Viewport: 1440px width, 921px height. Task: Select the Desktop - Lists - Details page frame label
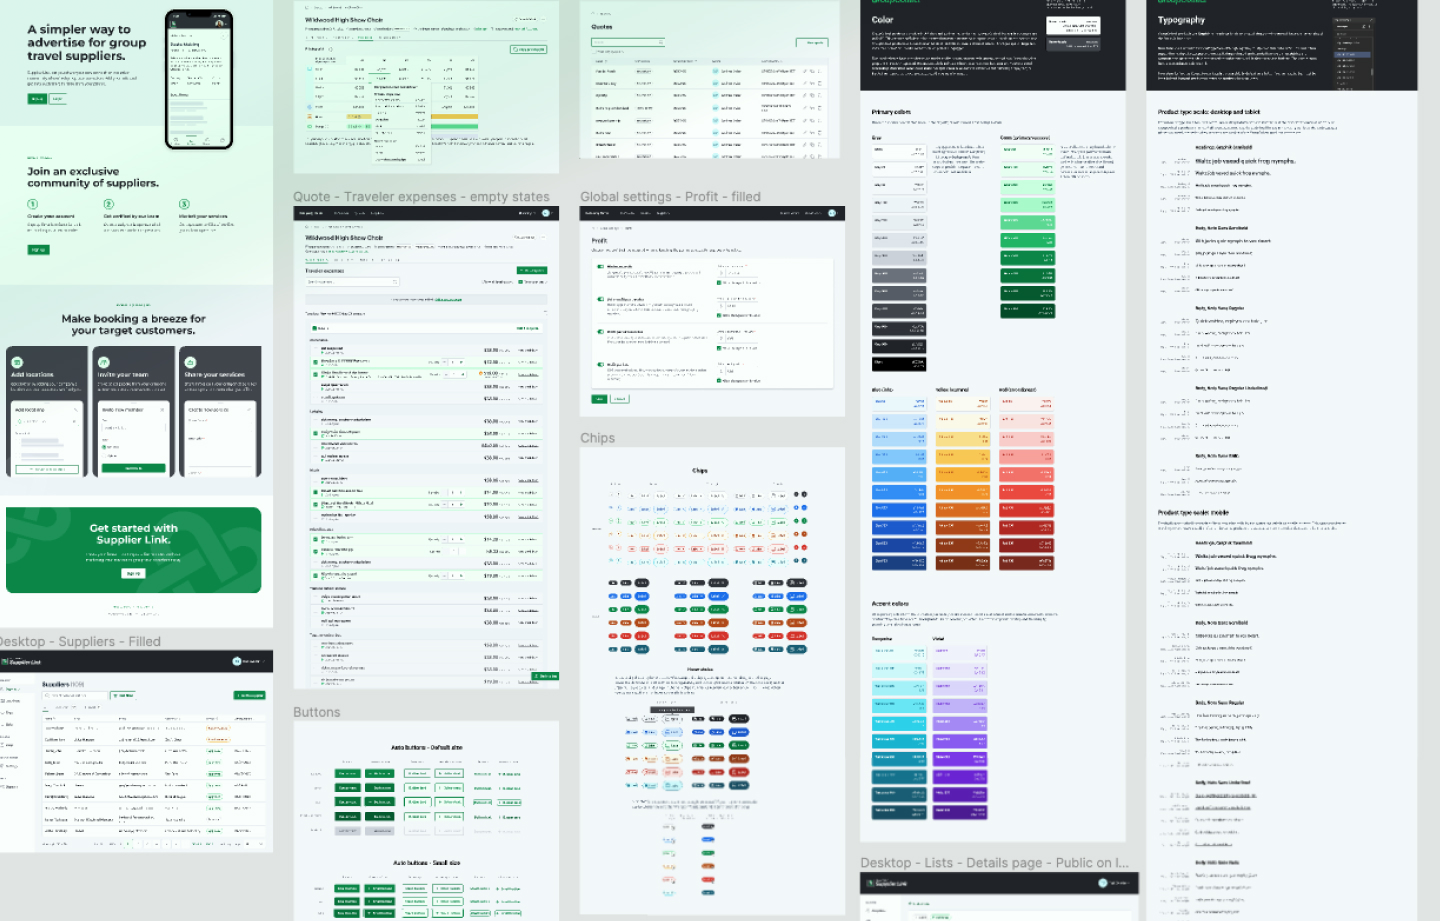pyautogui.click(x=994, y=863)
